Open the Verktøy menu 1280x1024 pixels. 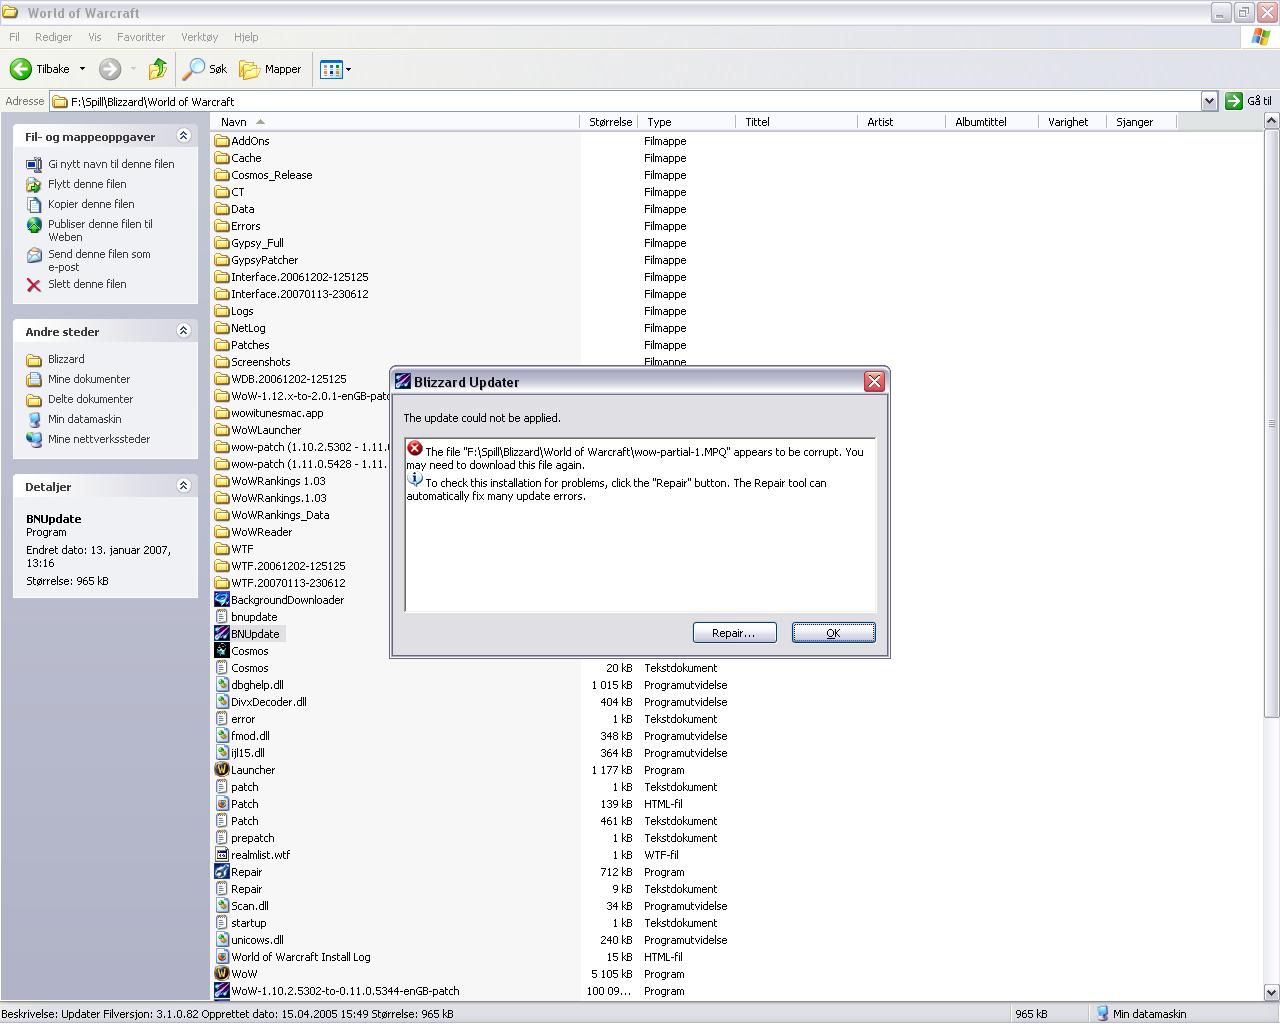[x=199, y=37]
